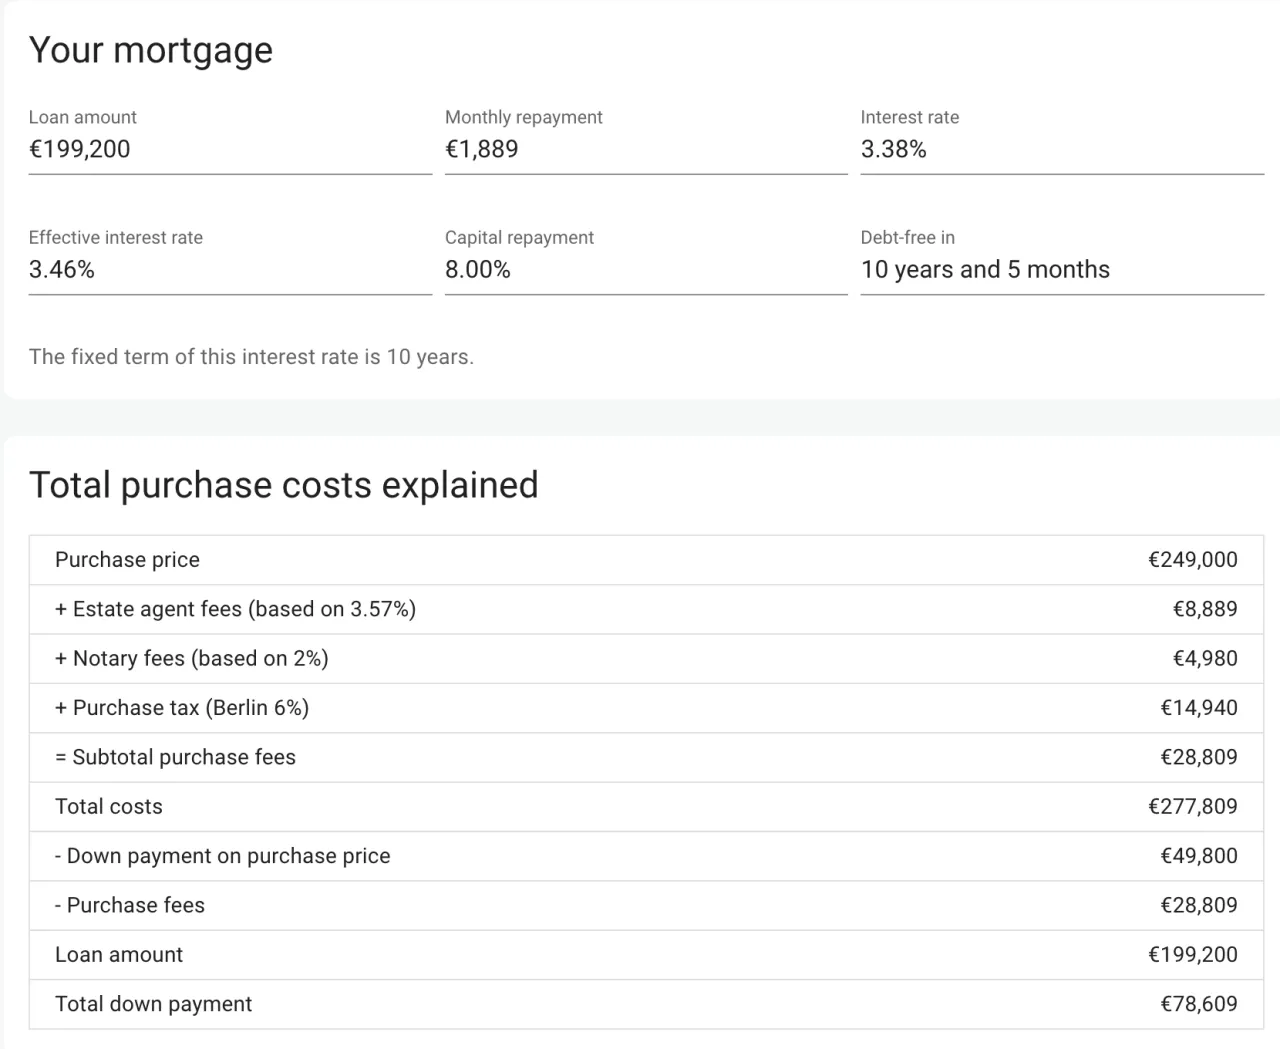Click the €277,809 total costs value
Viewport: 1280px width, 1049px height.
(1192, 806)
